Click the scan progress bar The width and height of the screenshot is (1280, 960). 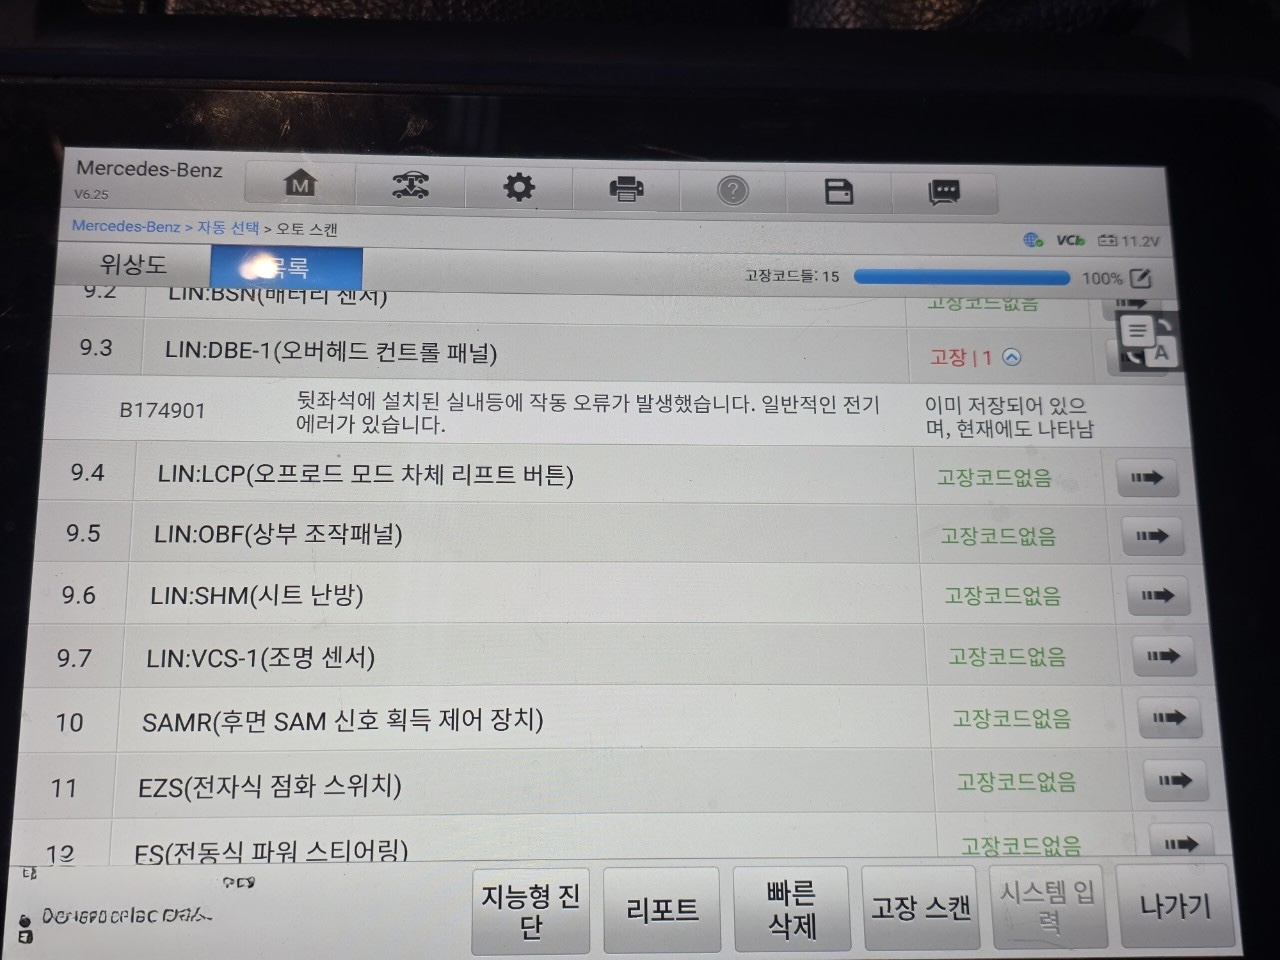[x=962, y=277]
